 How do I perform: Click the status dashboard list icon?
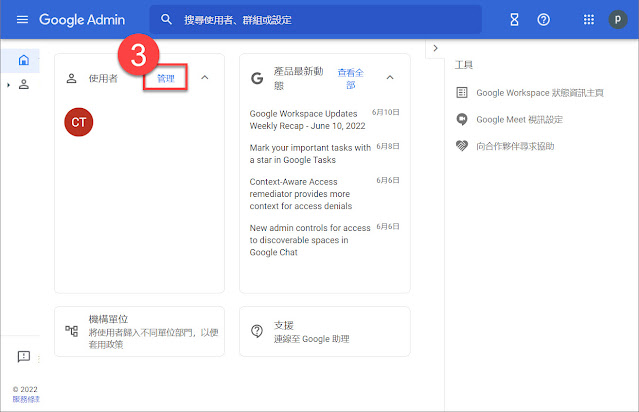click(x=462, y=93)
